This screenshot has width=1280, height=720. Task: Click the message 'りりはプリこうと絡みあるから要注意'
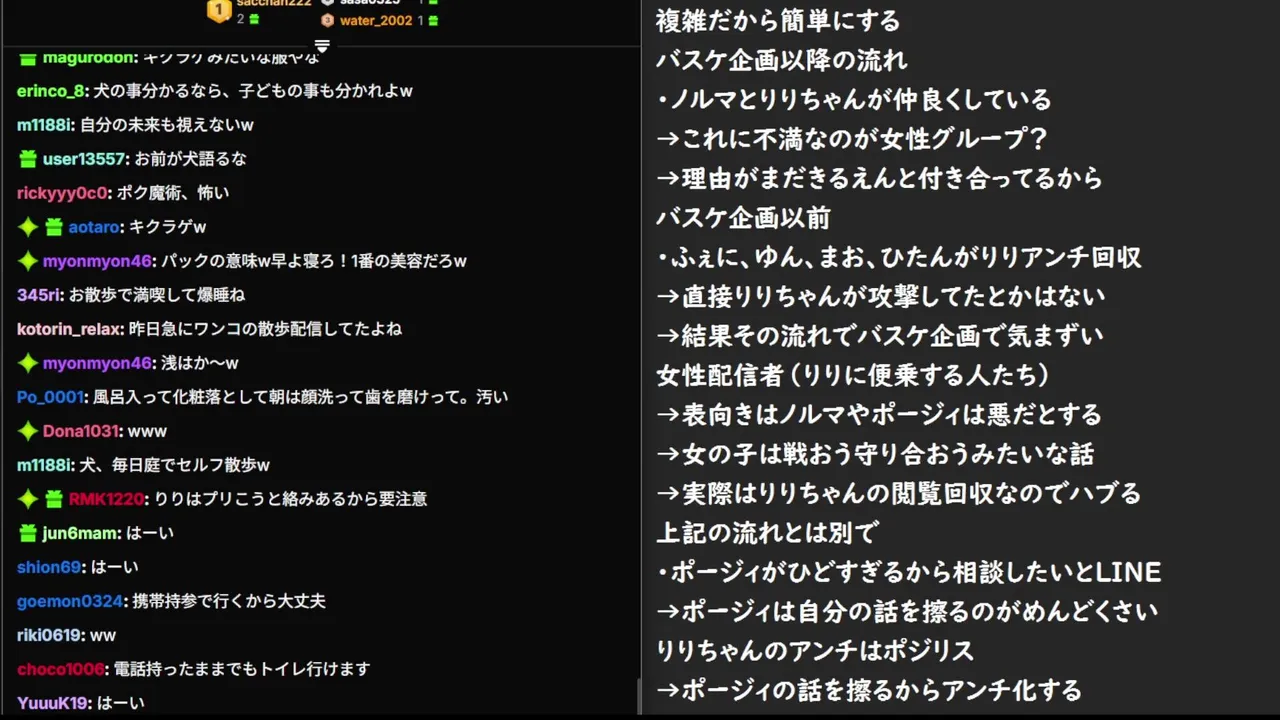coord(290,499)
